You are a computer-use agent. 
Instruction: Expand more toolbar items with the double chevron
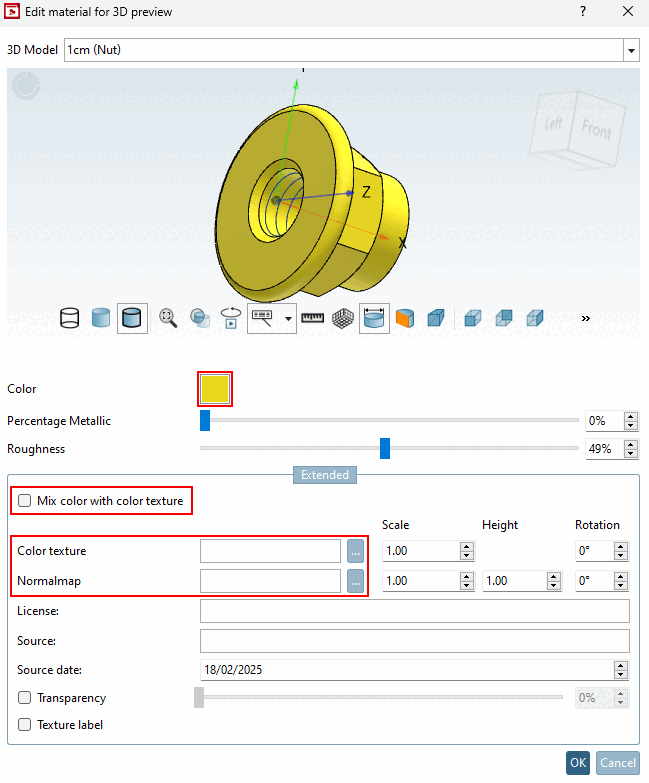click(586, 319)
